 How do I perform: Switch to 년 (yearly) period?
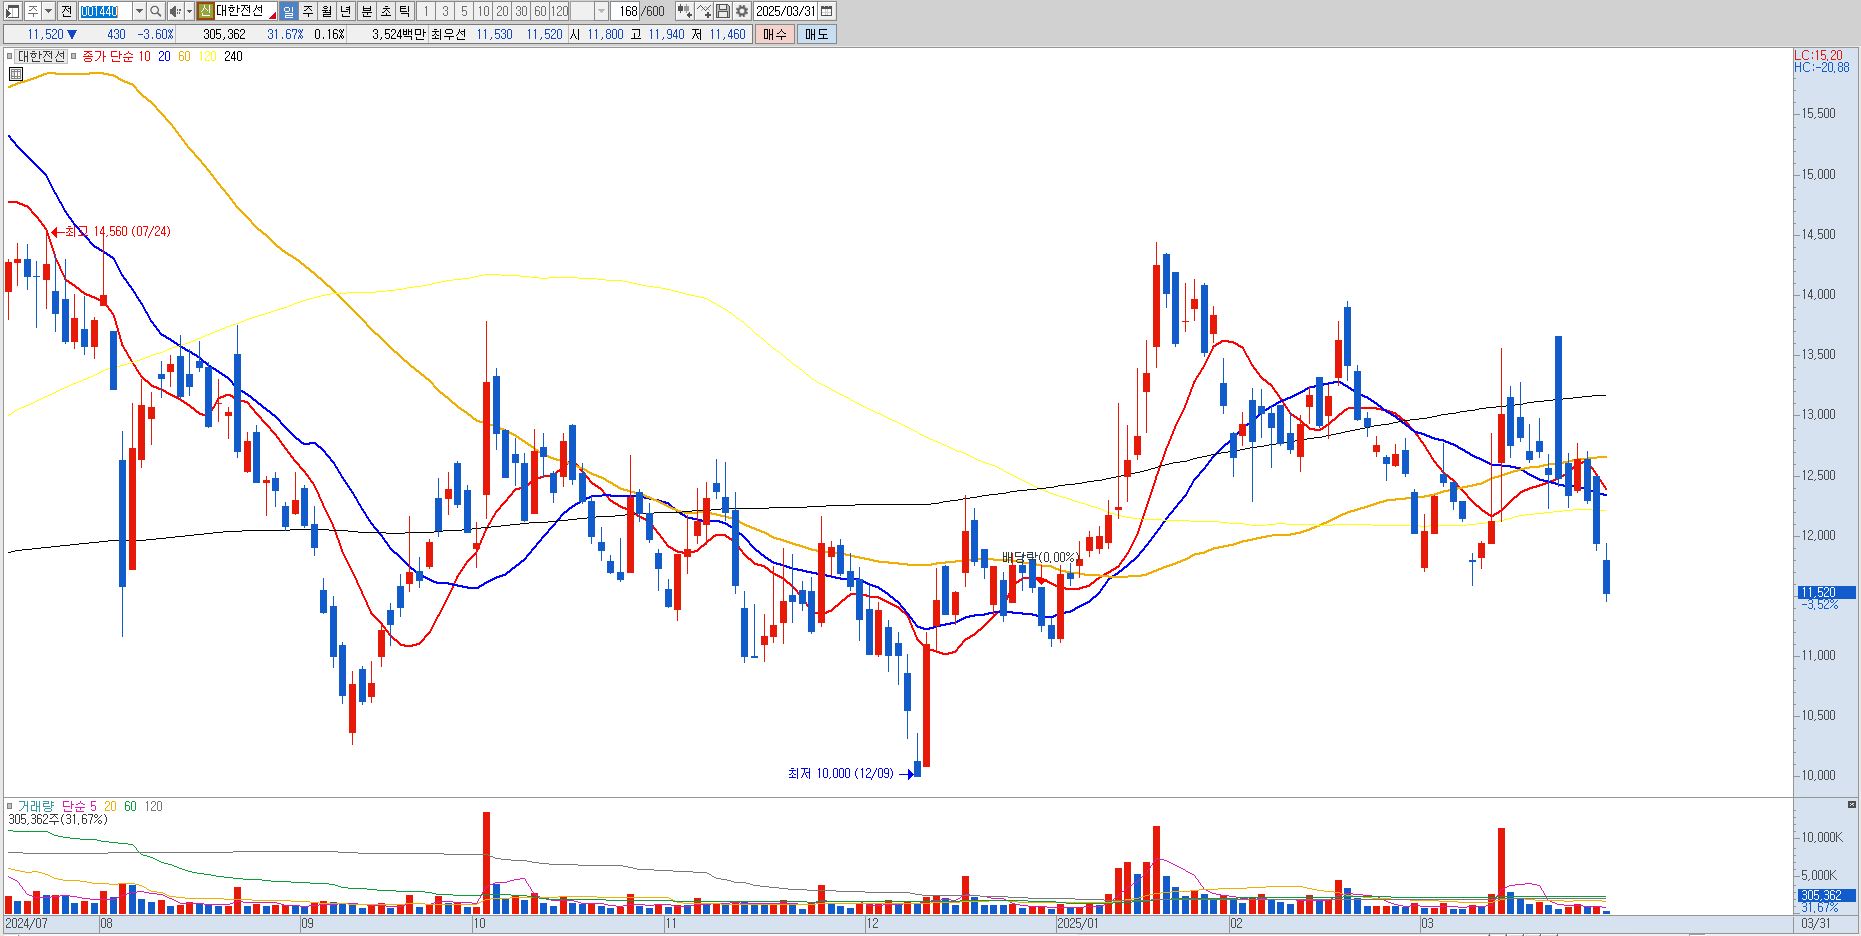(x=346, y=11)
